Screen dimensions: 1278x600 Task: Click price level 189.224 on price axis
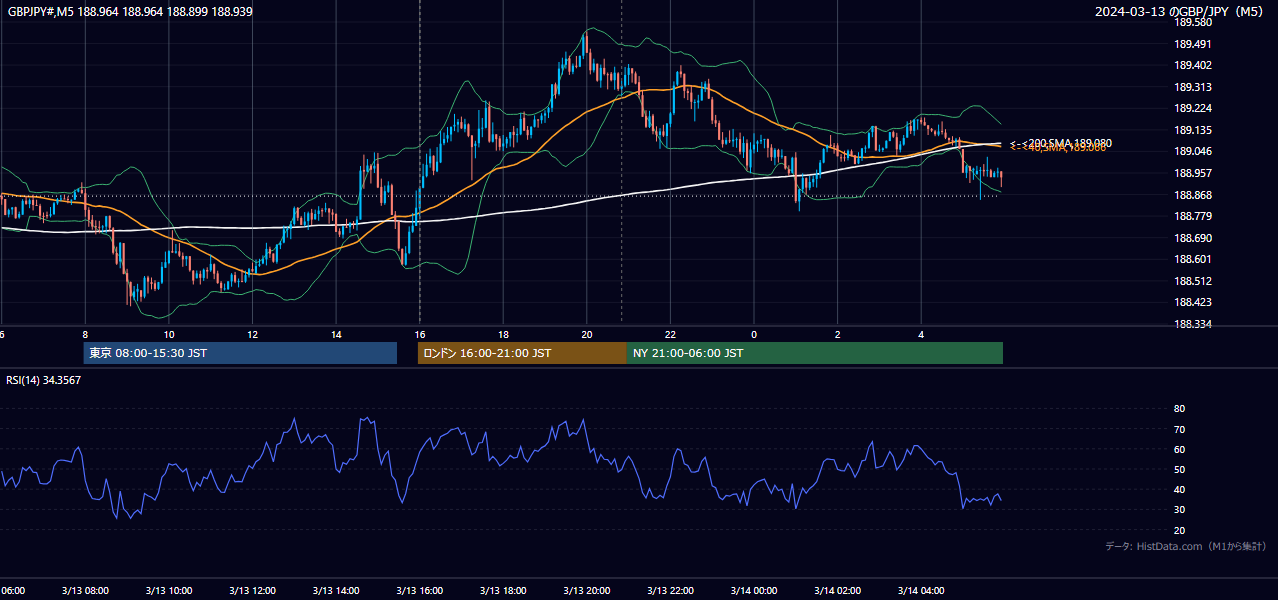tap(1193, 109)
